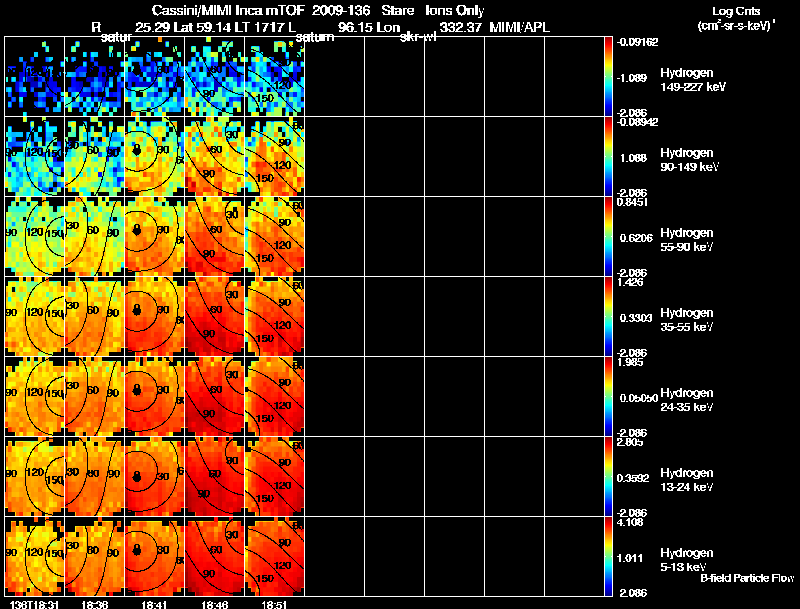This screenshot has width=800, height=609.
Task: Open the 18:31 image in the 149-227 keV row
Action: pos(34,76)
